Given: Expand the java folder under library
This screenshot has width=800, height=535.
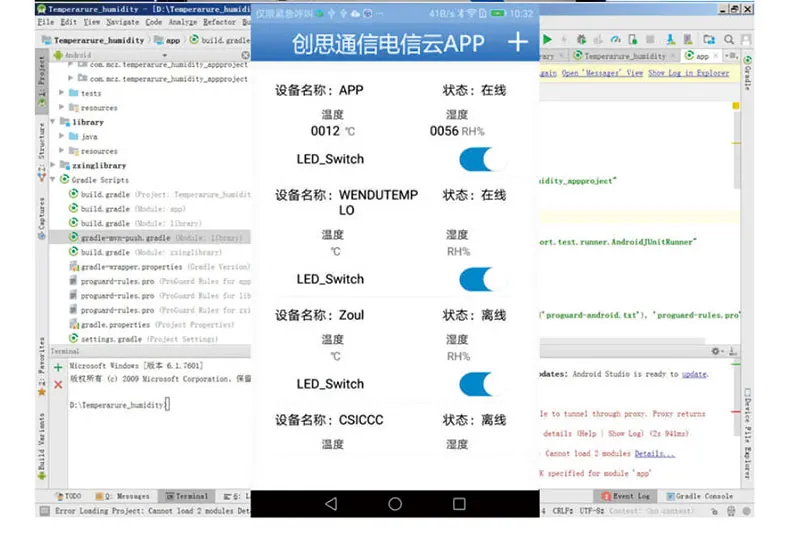Looking at the screenshot, I should point(61,136).
